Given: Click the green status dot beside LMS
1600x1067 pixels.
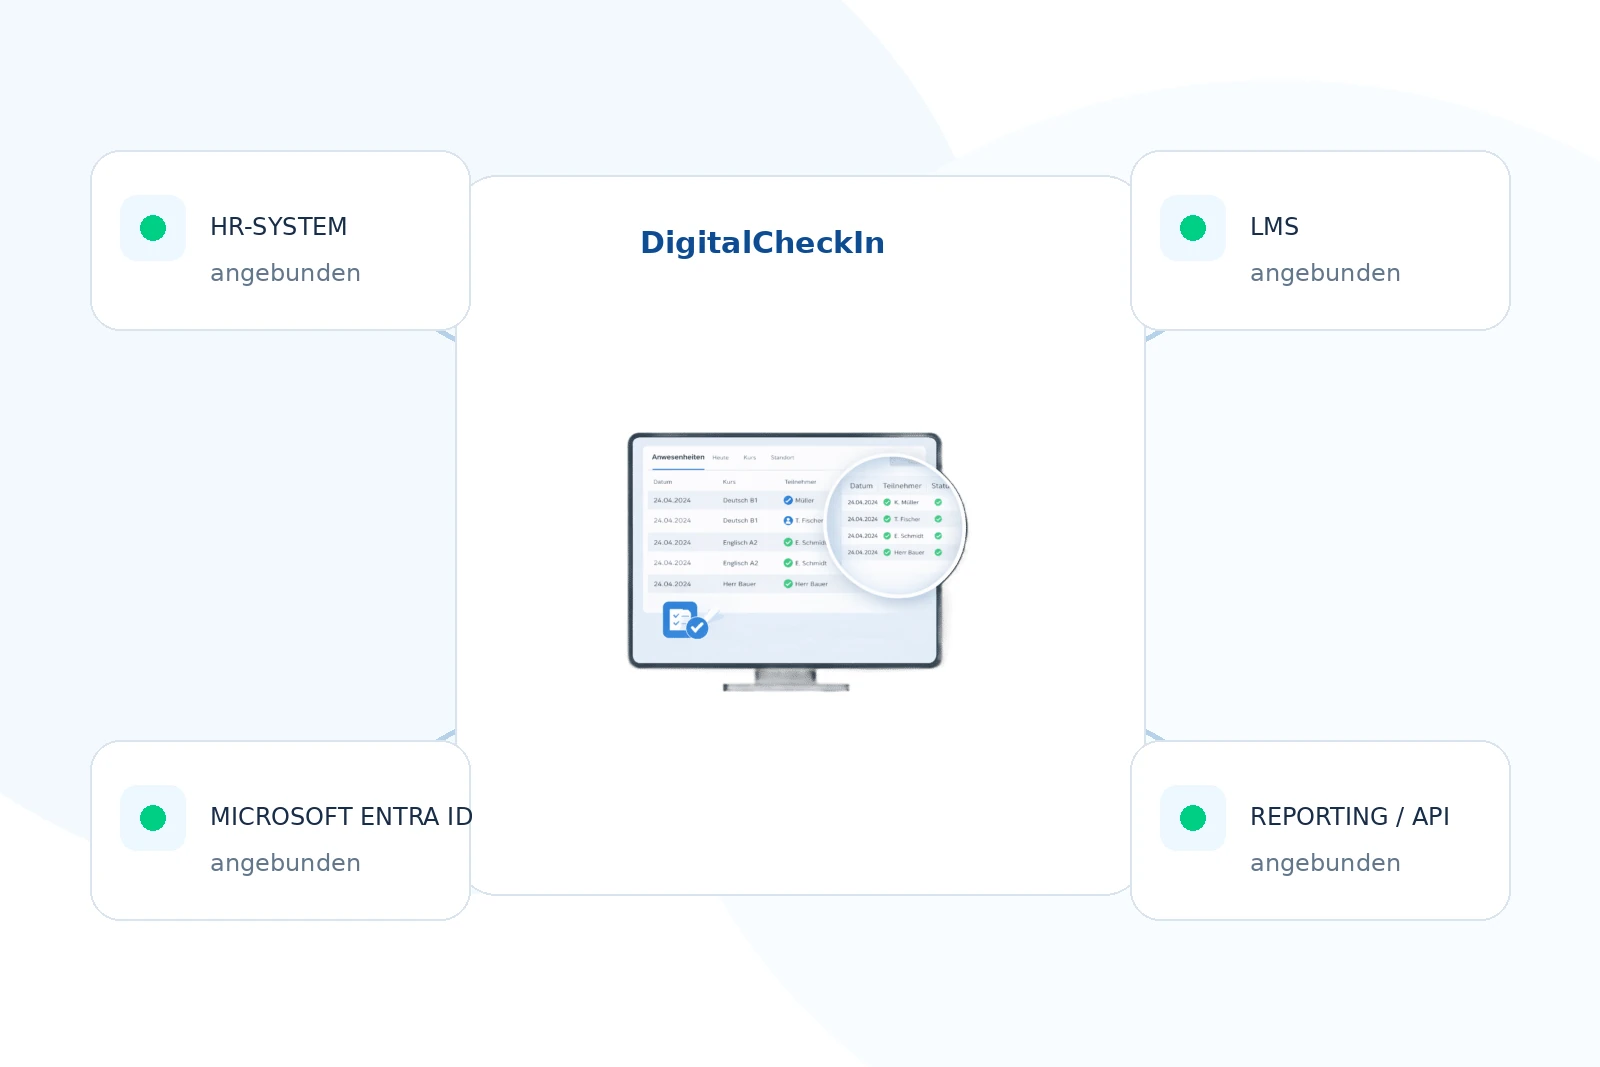Looking at the screenshot, I should point(1193,228).
